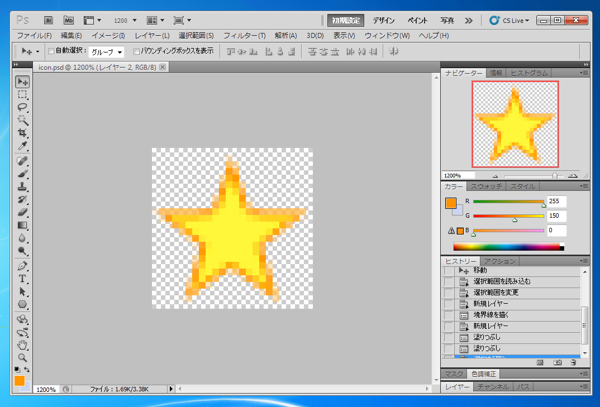Viewport: 600px width, 407px height.
Task: Toggle バウンディングボックスを表示 checkbox
Action: (137, 52)
